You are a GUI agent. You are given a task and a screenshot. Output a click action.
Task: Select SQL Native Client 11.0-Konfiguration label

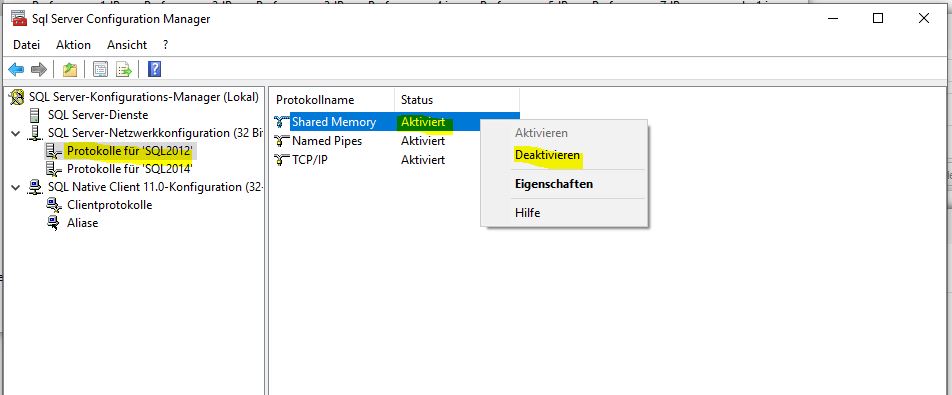(x=155, y=187)
